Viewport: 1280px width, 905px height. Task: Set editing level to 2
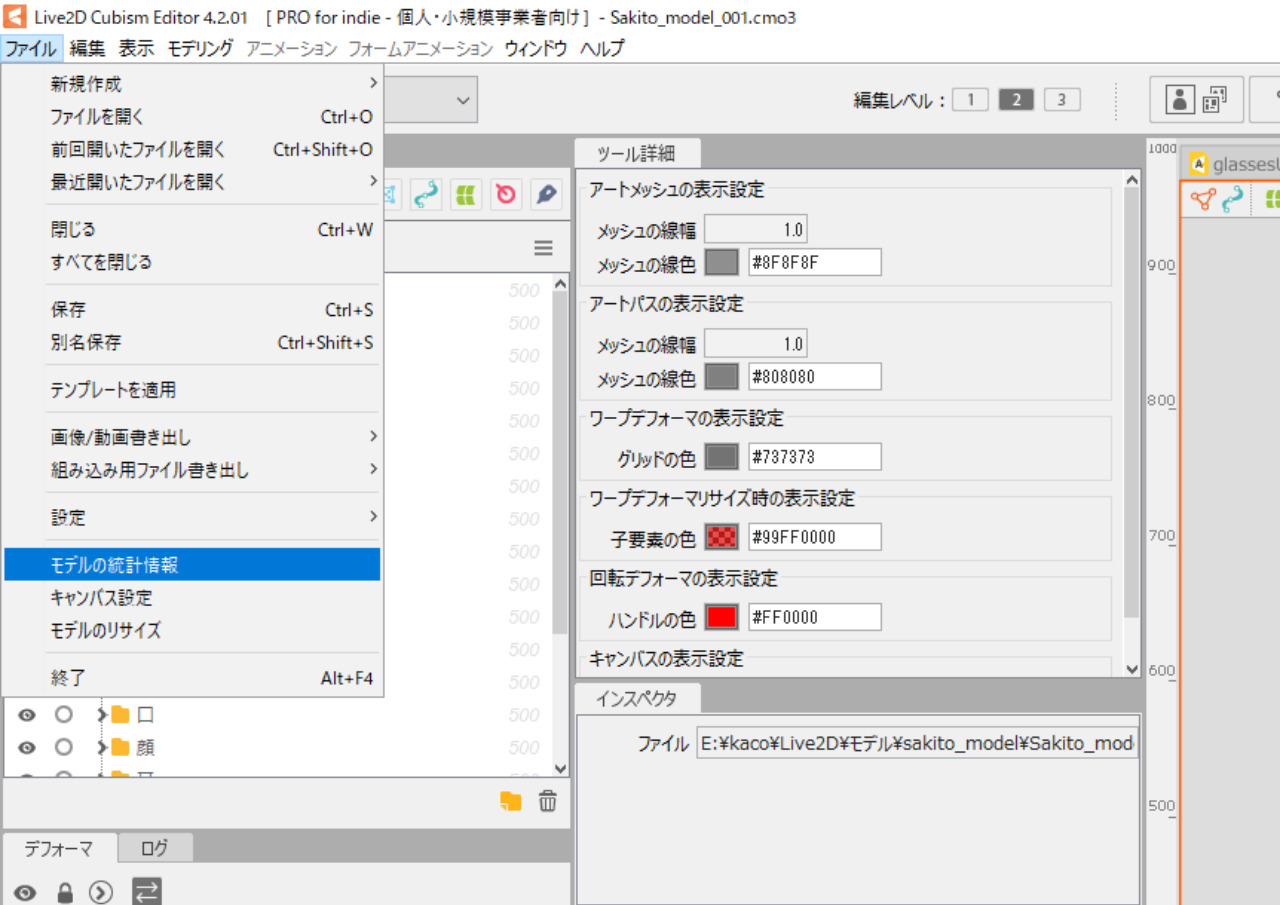[1016, 99]
